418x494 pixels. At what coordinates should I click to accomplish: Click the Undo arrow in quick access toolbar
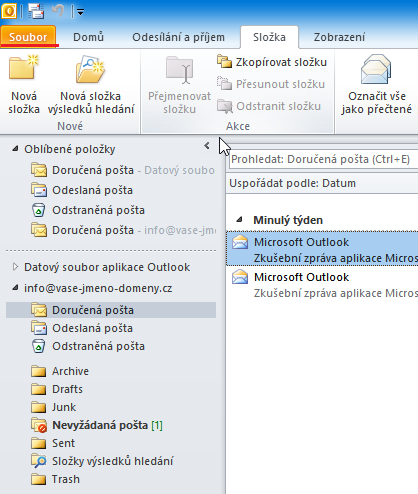pyautogui.click(x=58, y=11)
